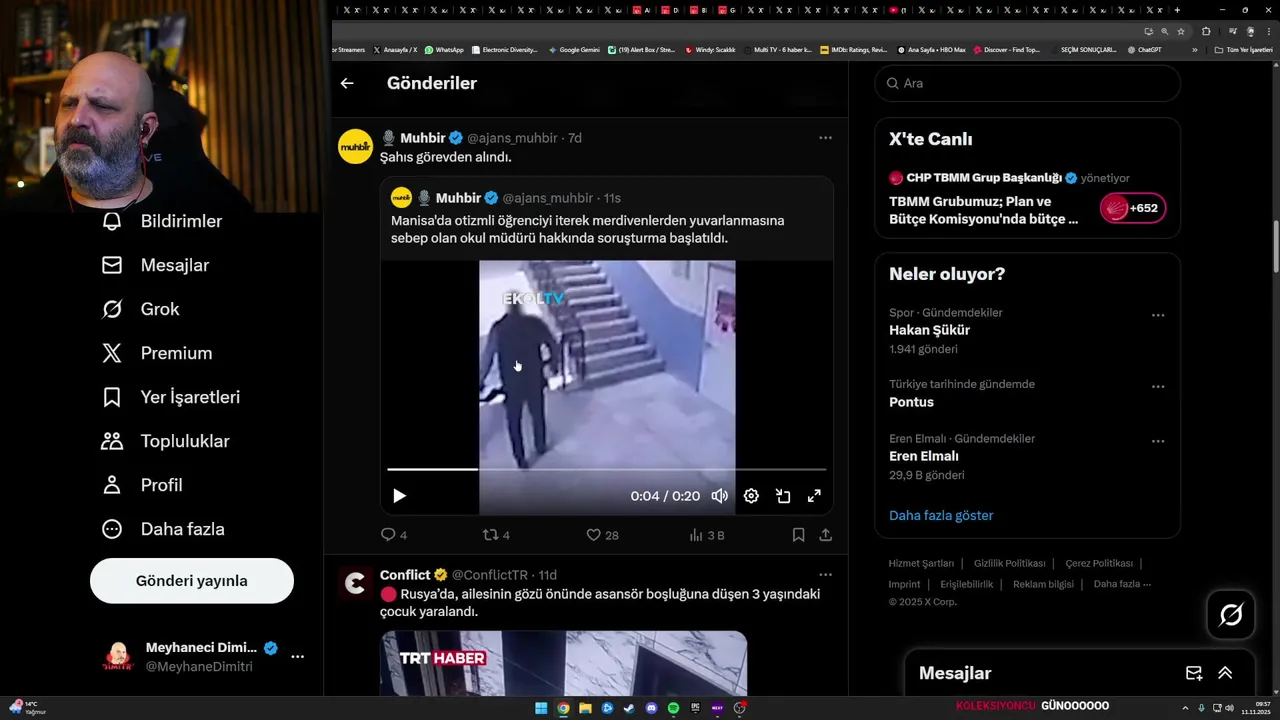The image size is (1280, 720).
Task: Click the @ConflictTR handle
Action: [490, 575]
